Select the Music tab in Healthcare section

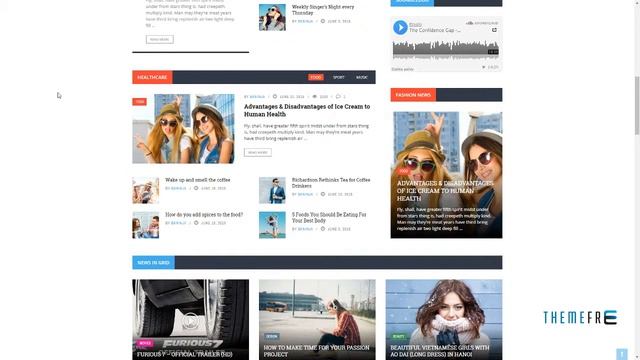pyautogui.click(x=362, y=77)
